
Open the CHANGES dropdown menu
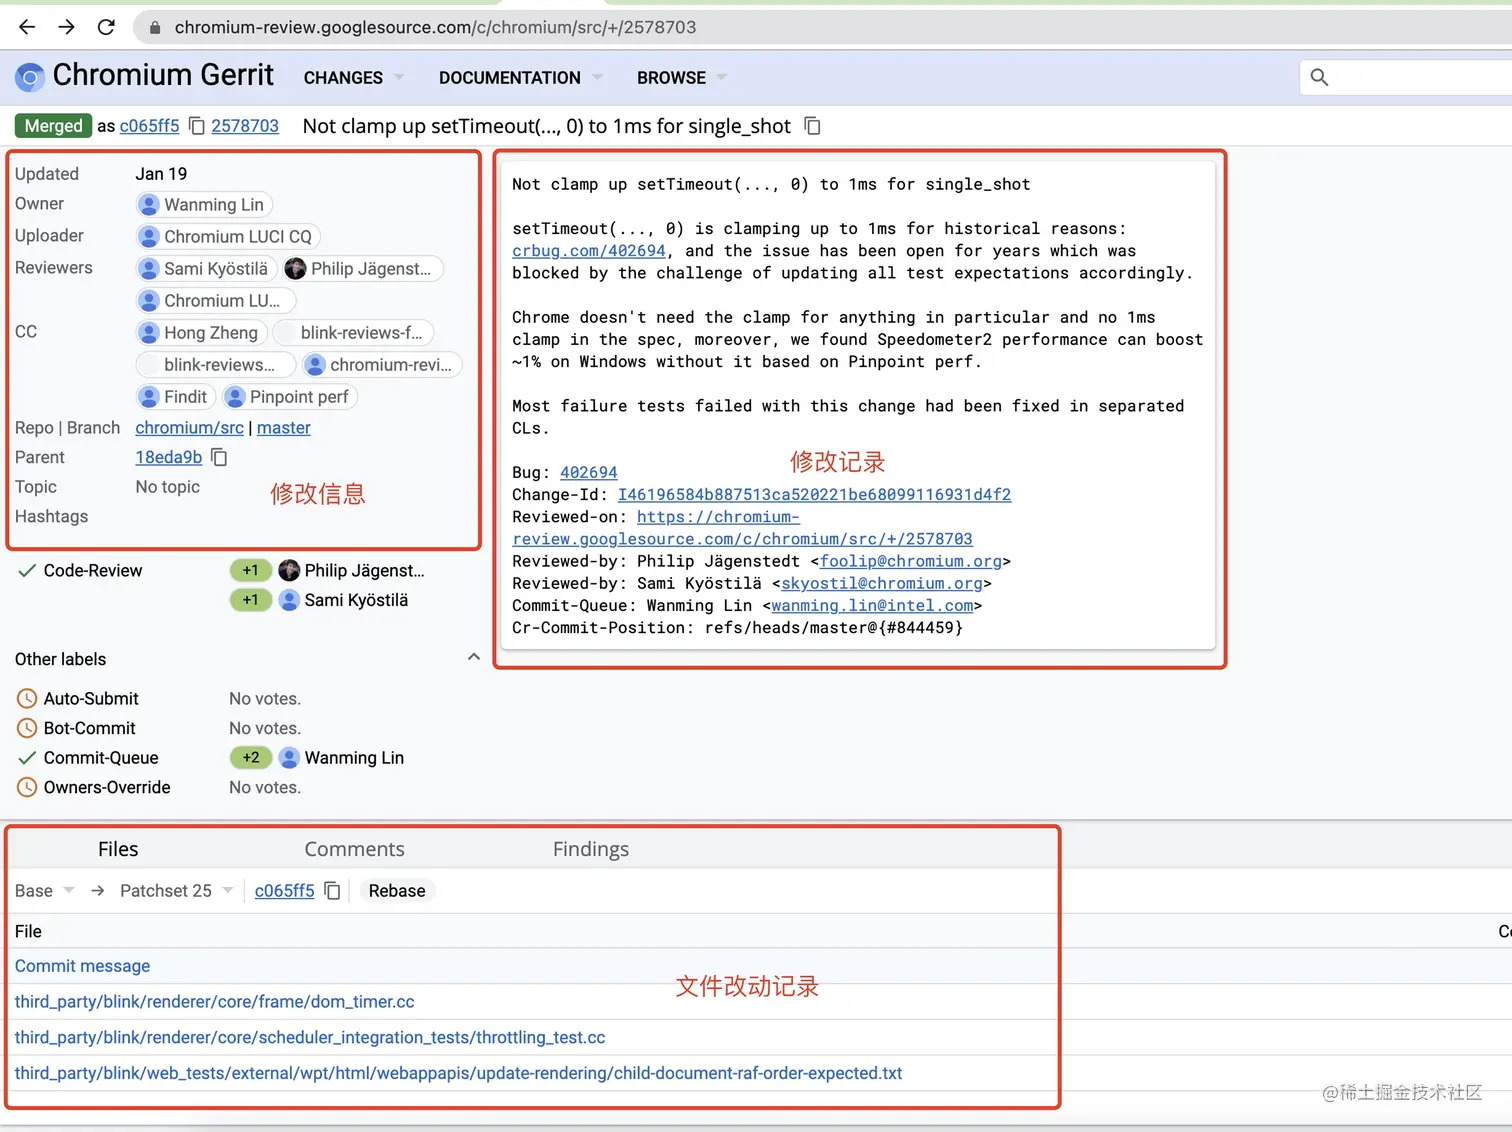(x=353, y=78)
